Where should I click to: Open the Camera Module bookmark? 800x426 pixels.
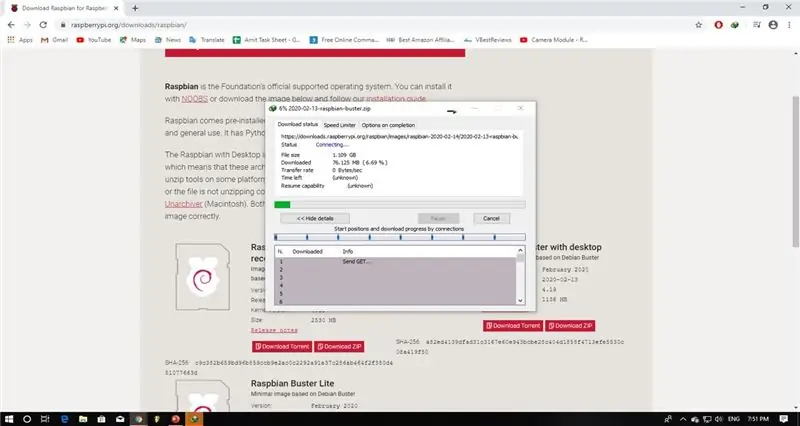tap(554, 40)
